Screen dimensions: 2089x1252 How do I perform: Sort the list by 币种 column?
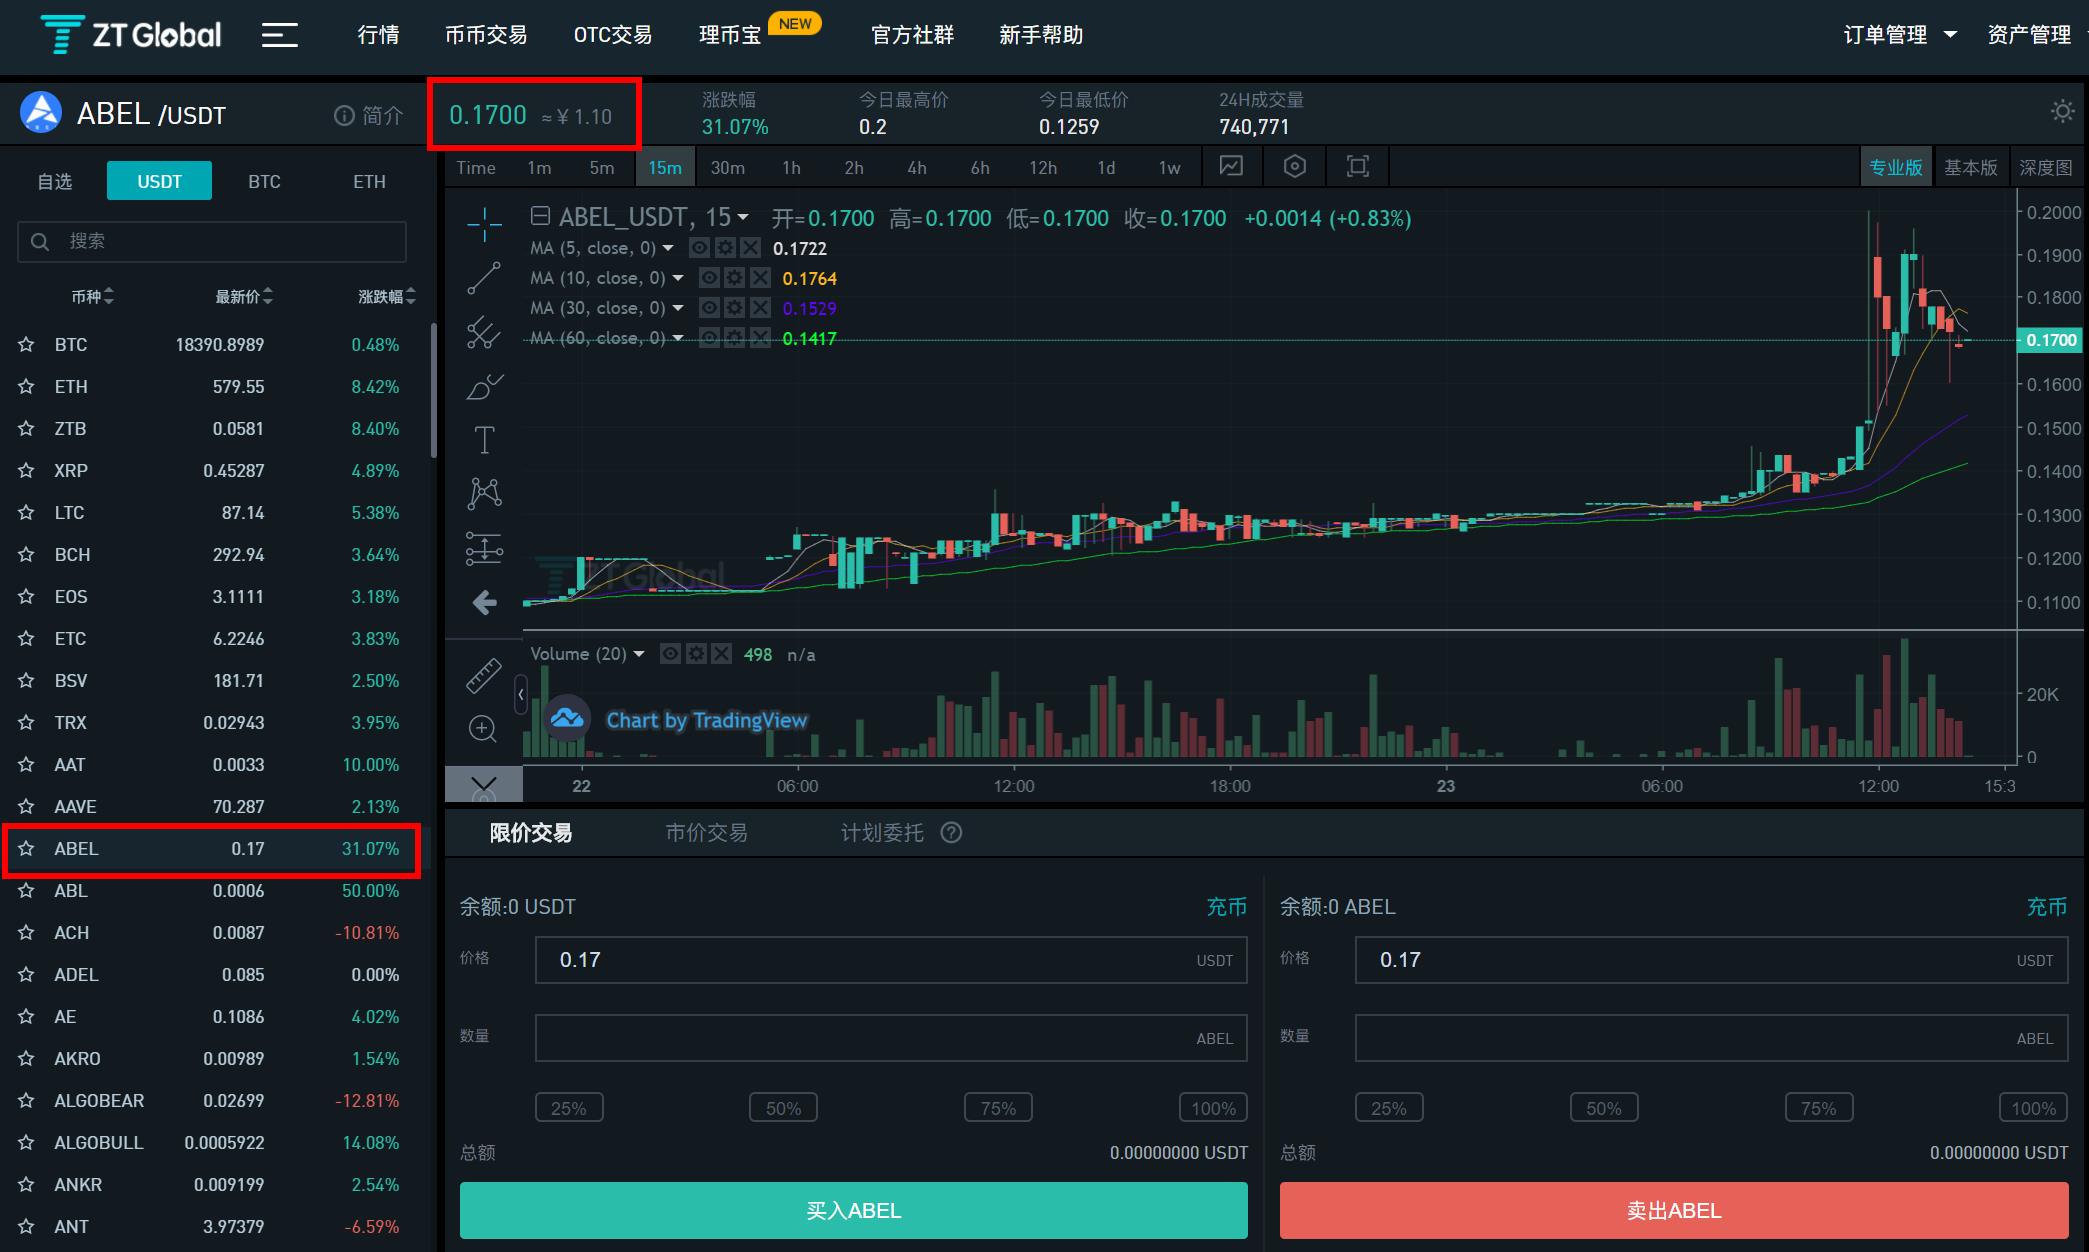pos(92,296)
